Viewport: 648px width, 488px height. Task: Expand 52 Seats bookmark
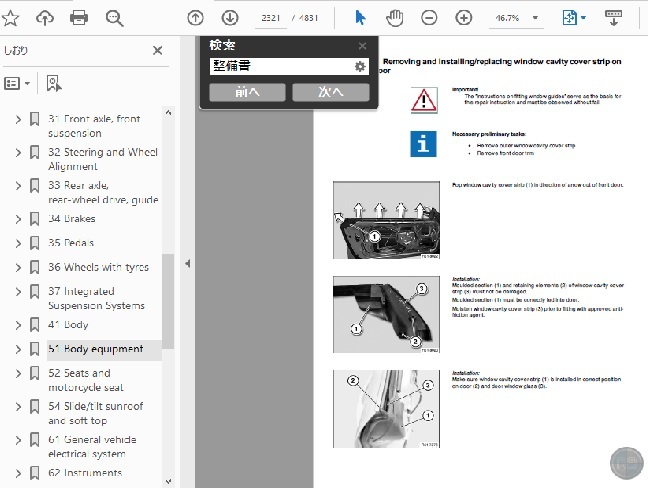click(x=18, y=374)
